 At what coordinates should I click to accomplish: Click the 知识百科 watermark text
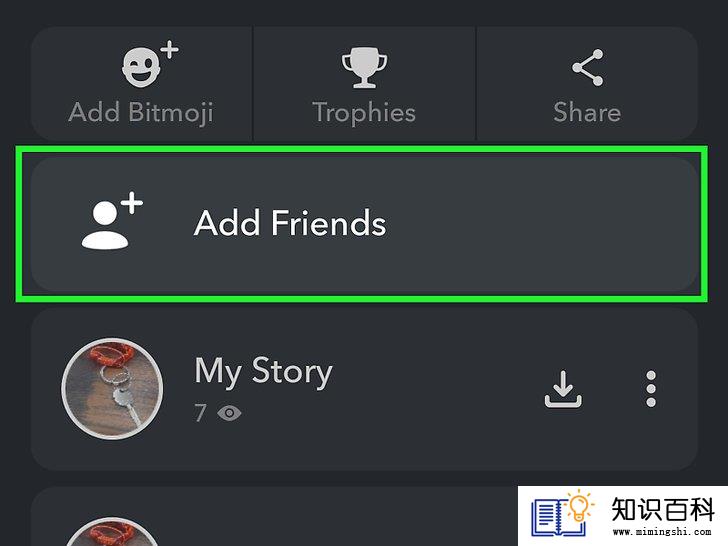(x=663, y=509)
